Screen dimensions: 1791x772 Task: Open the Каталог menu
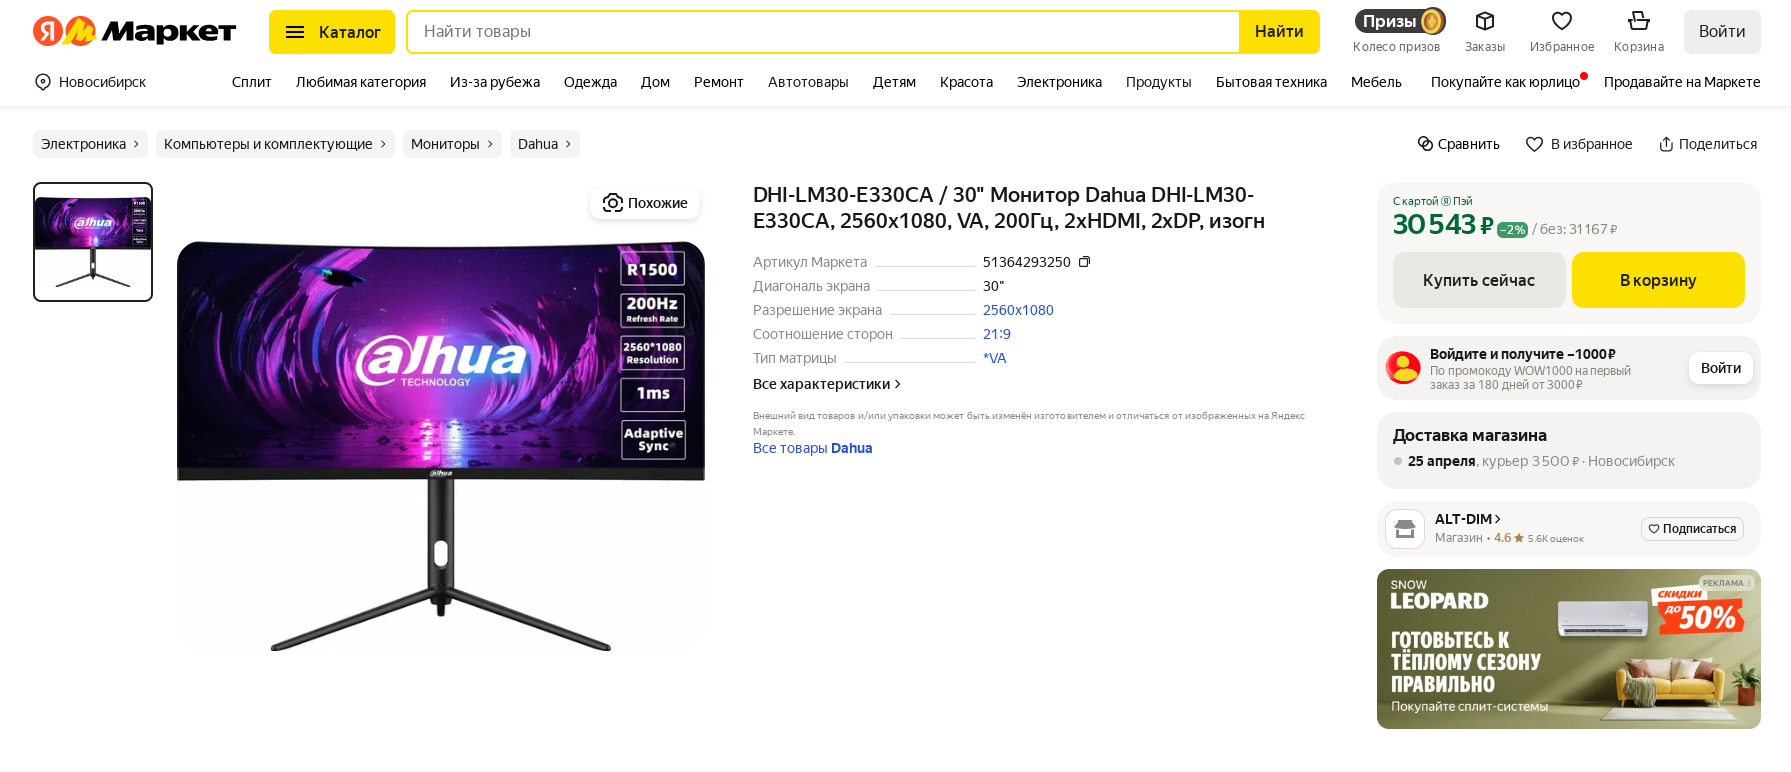click(x=332, y=32)
